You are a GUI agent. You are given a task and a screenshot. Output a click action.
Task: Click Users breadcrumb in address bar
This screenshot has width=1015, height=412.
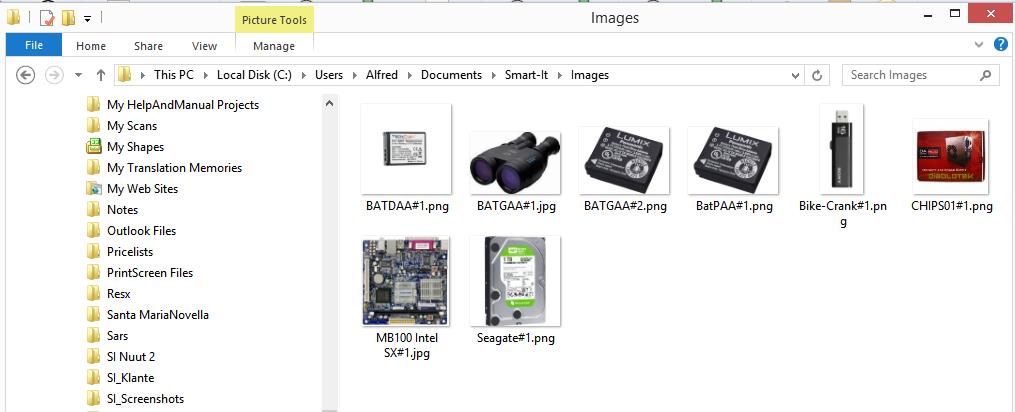[x=329, y=75]
